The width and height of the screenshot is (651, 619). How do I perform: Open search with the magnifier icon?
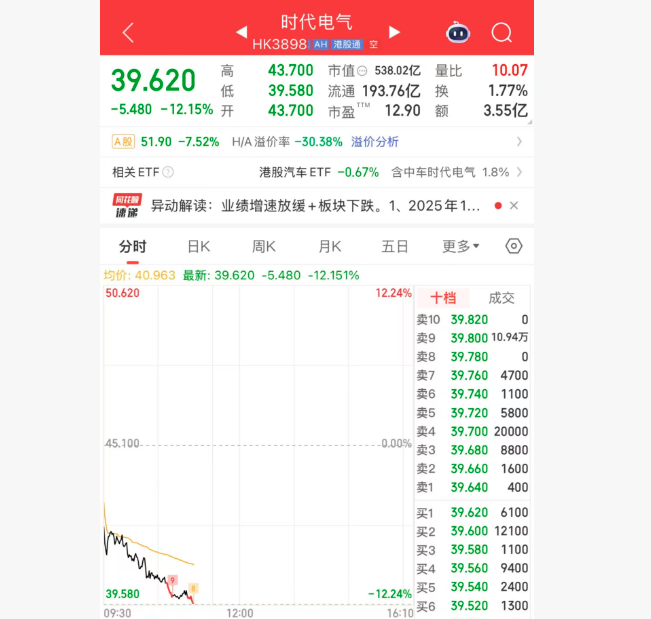click(x=502, y=32)
